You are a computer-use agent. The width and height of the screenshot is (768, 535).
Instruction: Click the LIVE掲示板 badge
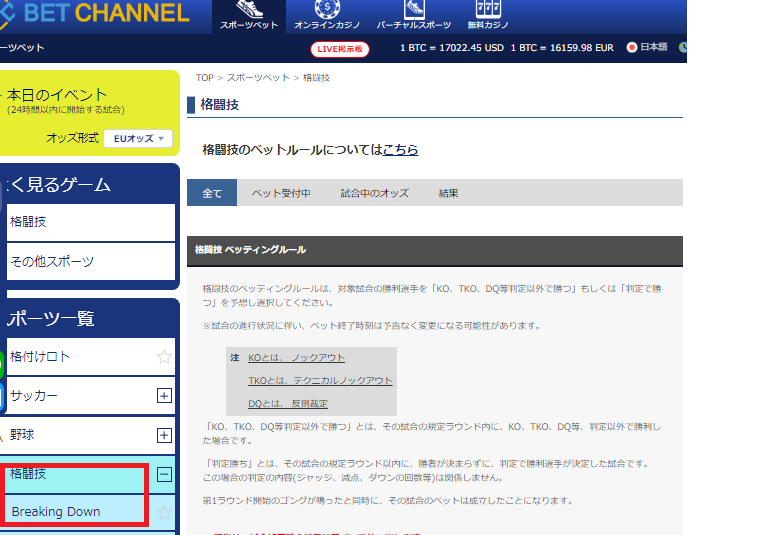point(340,49)
